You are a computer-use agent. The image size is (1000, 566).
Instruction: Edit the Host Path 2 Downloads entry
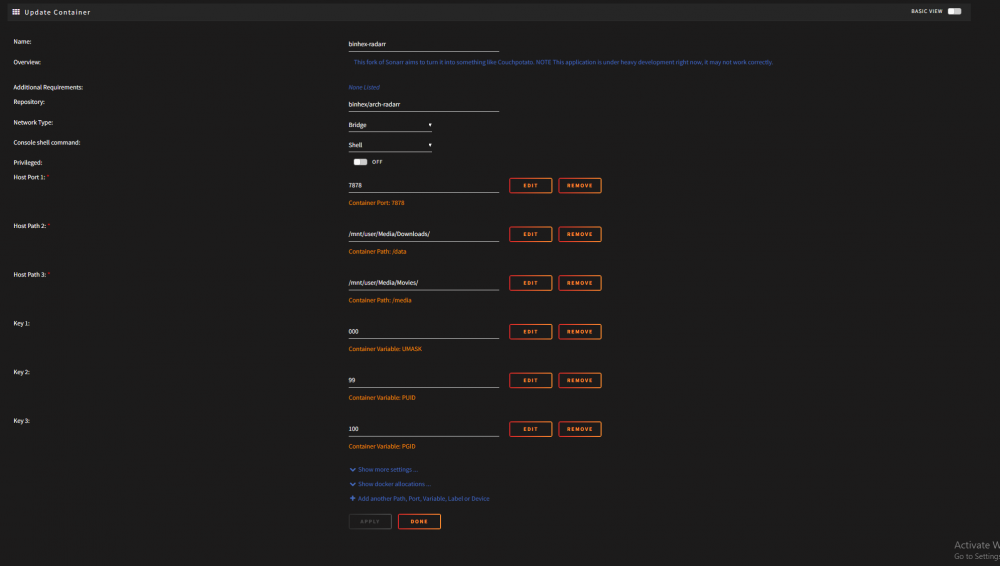coord(531,234)
